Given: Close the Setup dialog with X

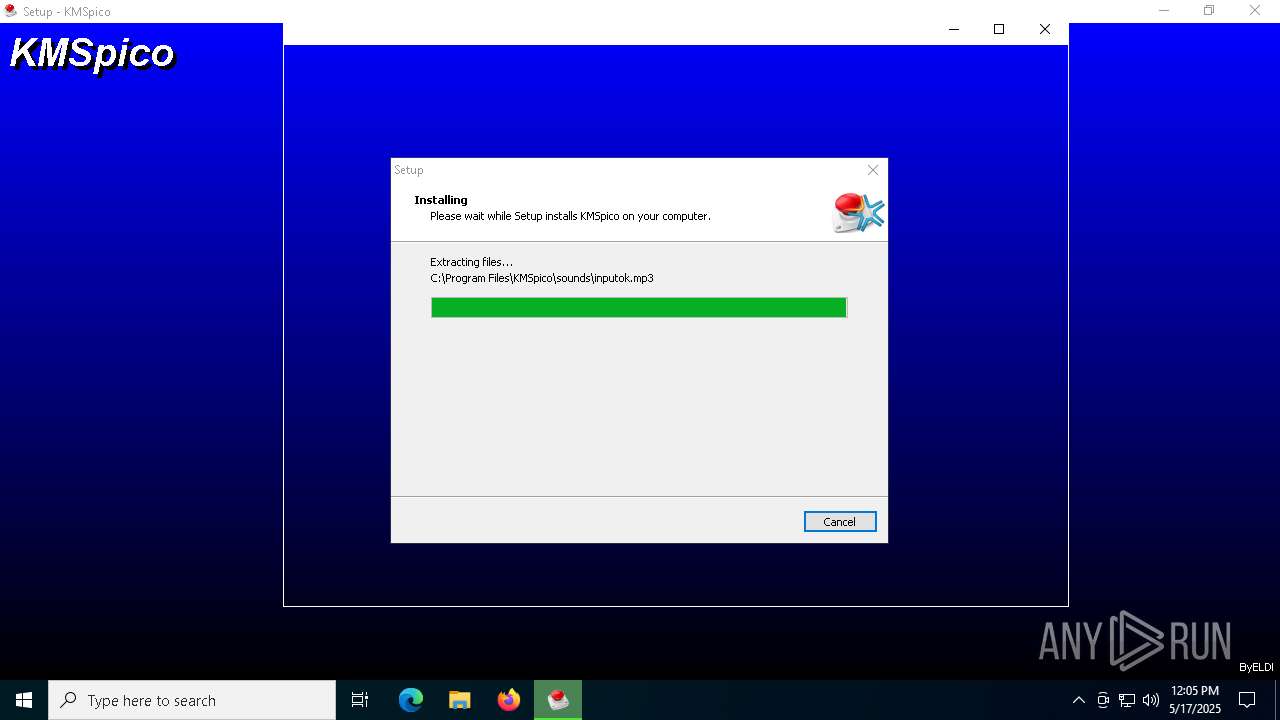Looking at the screenshot, I should click(873, 170).
